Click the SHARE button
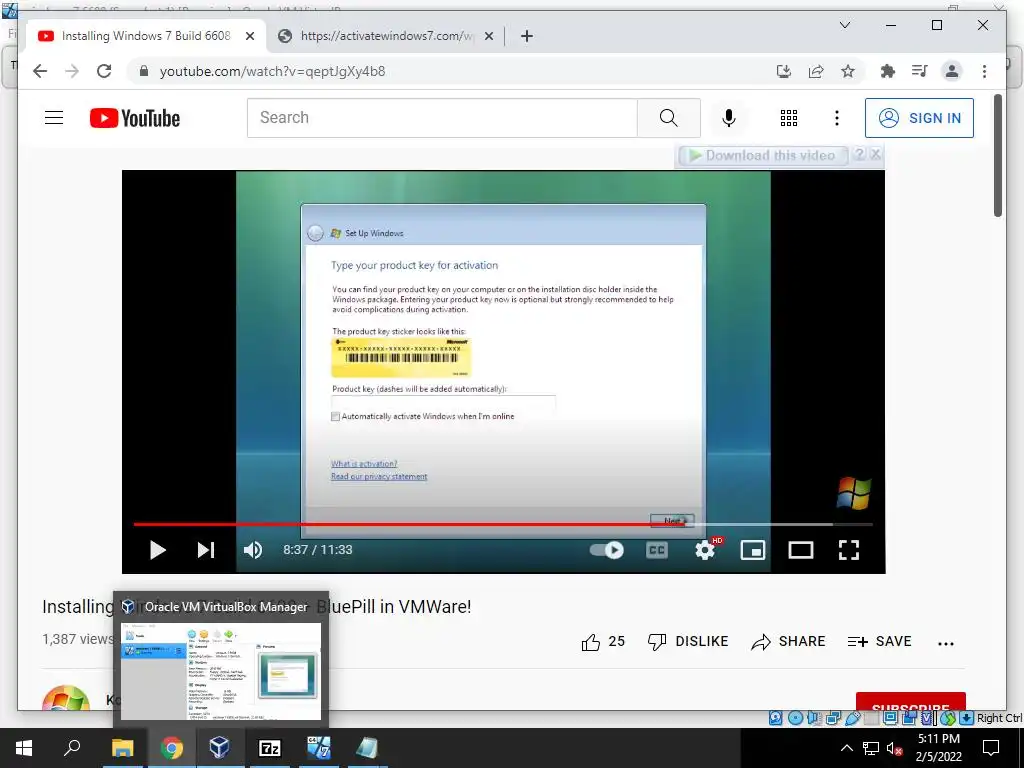 [788, 642]
